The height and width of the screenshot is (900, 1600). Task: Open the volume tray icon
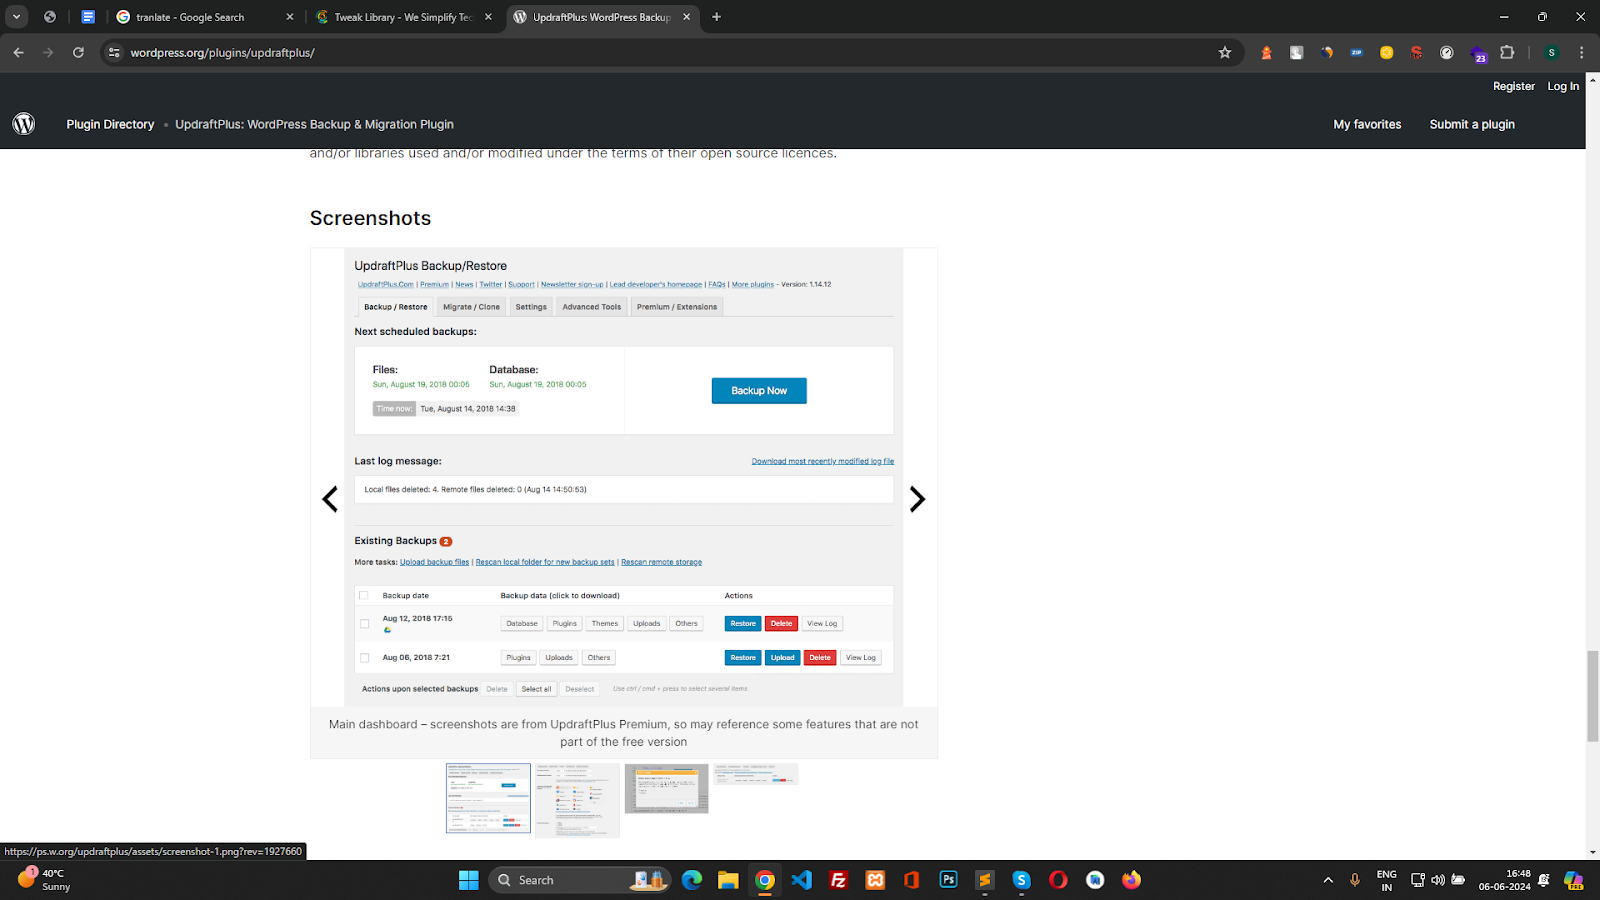[1438, 880]
